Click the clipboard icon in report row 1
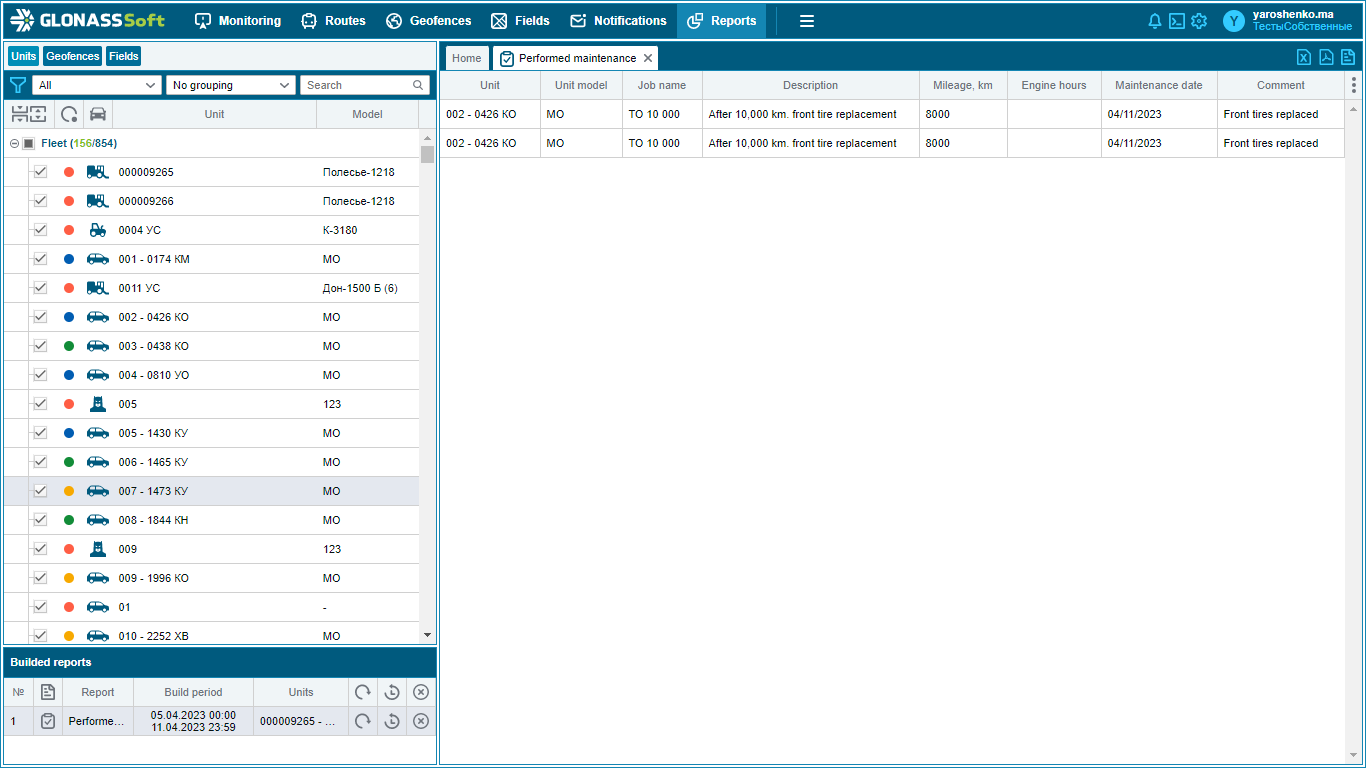 click(x=47, y=721)
